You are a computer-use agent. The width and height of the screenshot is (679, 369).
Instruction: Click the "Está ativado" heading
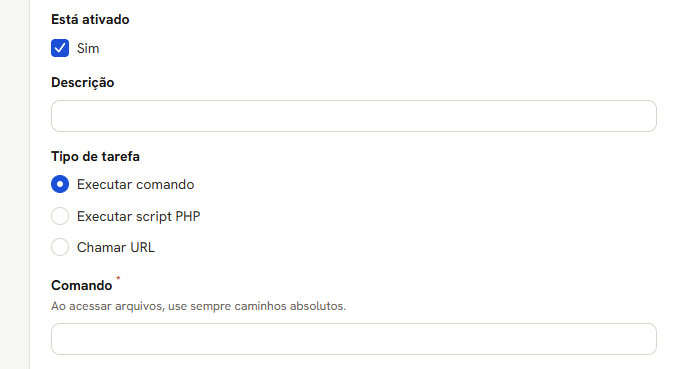pos(90,19)
